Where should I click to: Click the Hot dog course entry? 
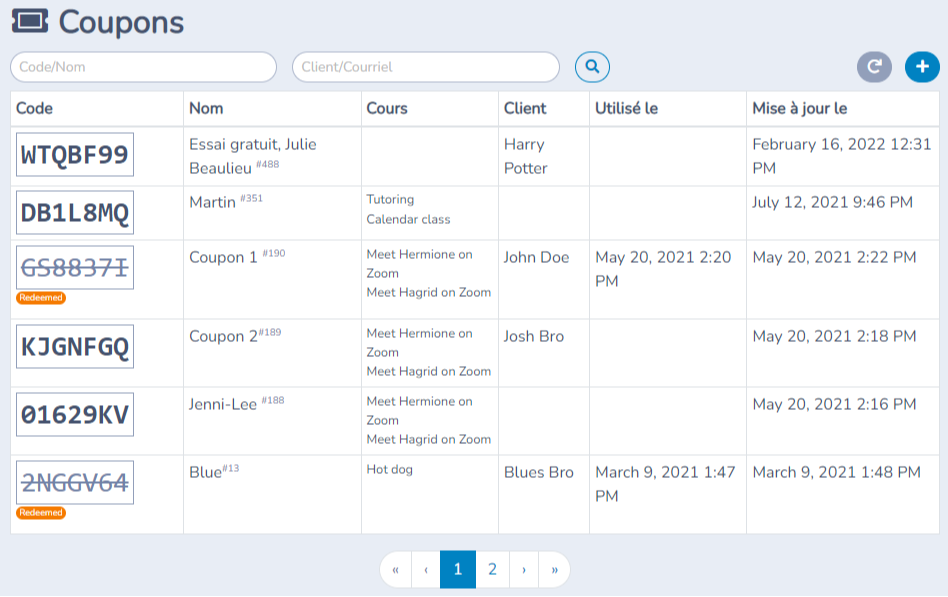click(x=389, y=470)
